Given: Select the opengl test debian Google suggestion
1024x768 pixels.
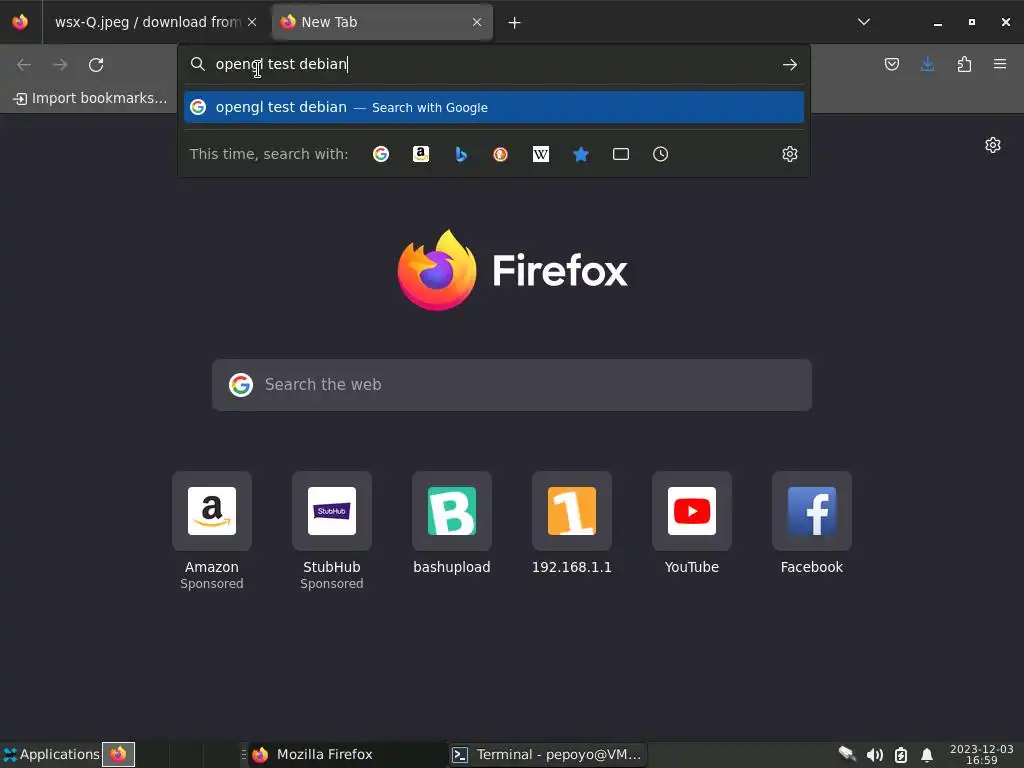Looking at the screenshot, I should tap(494, 107).
